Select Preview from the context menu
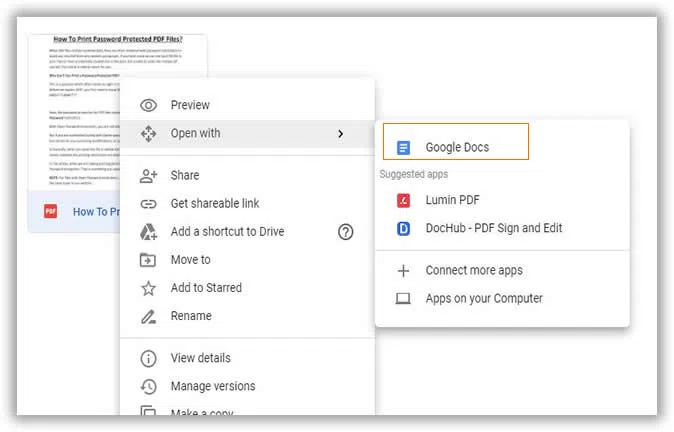 pos(247,105)
